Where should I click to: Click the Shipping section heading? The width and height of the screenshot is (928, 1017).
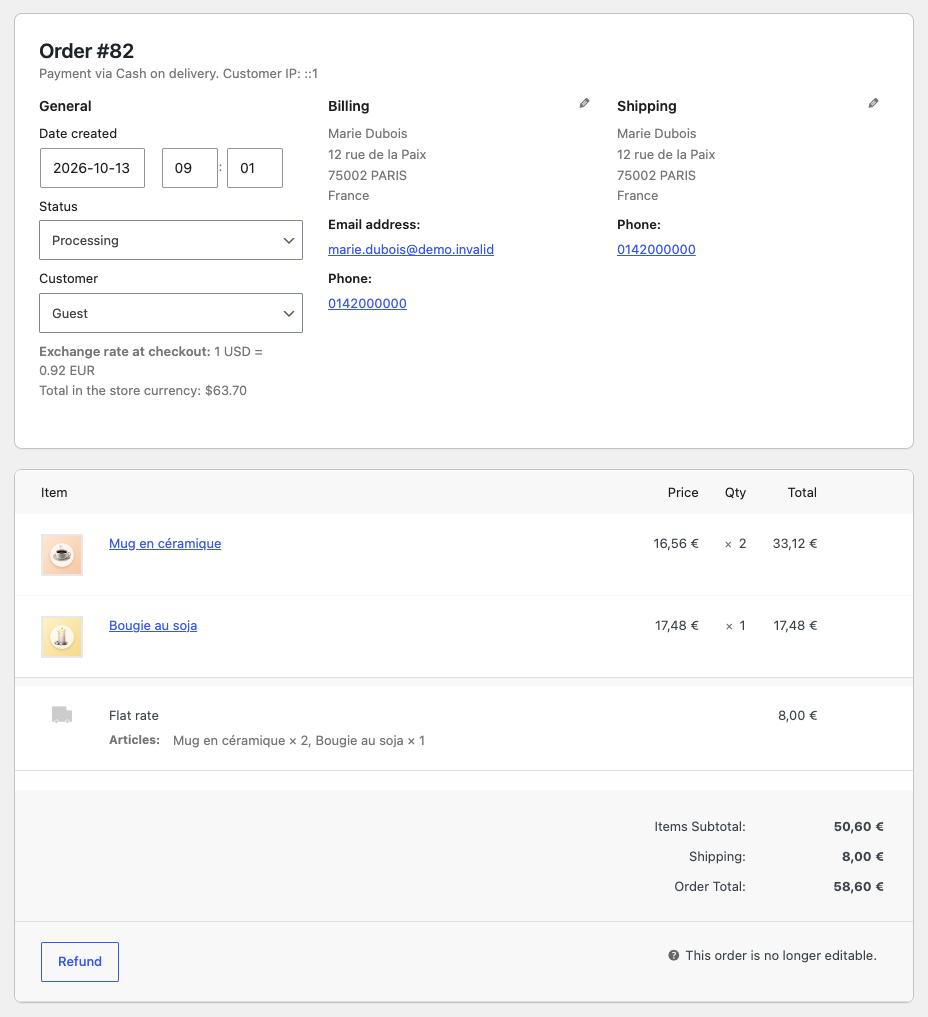[x=647, y=106]
